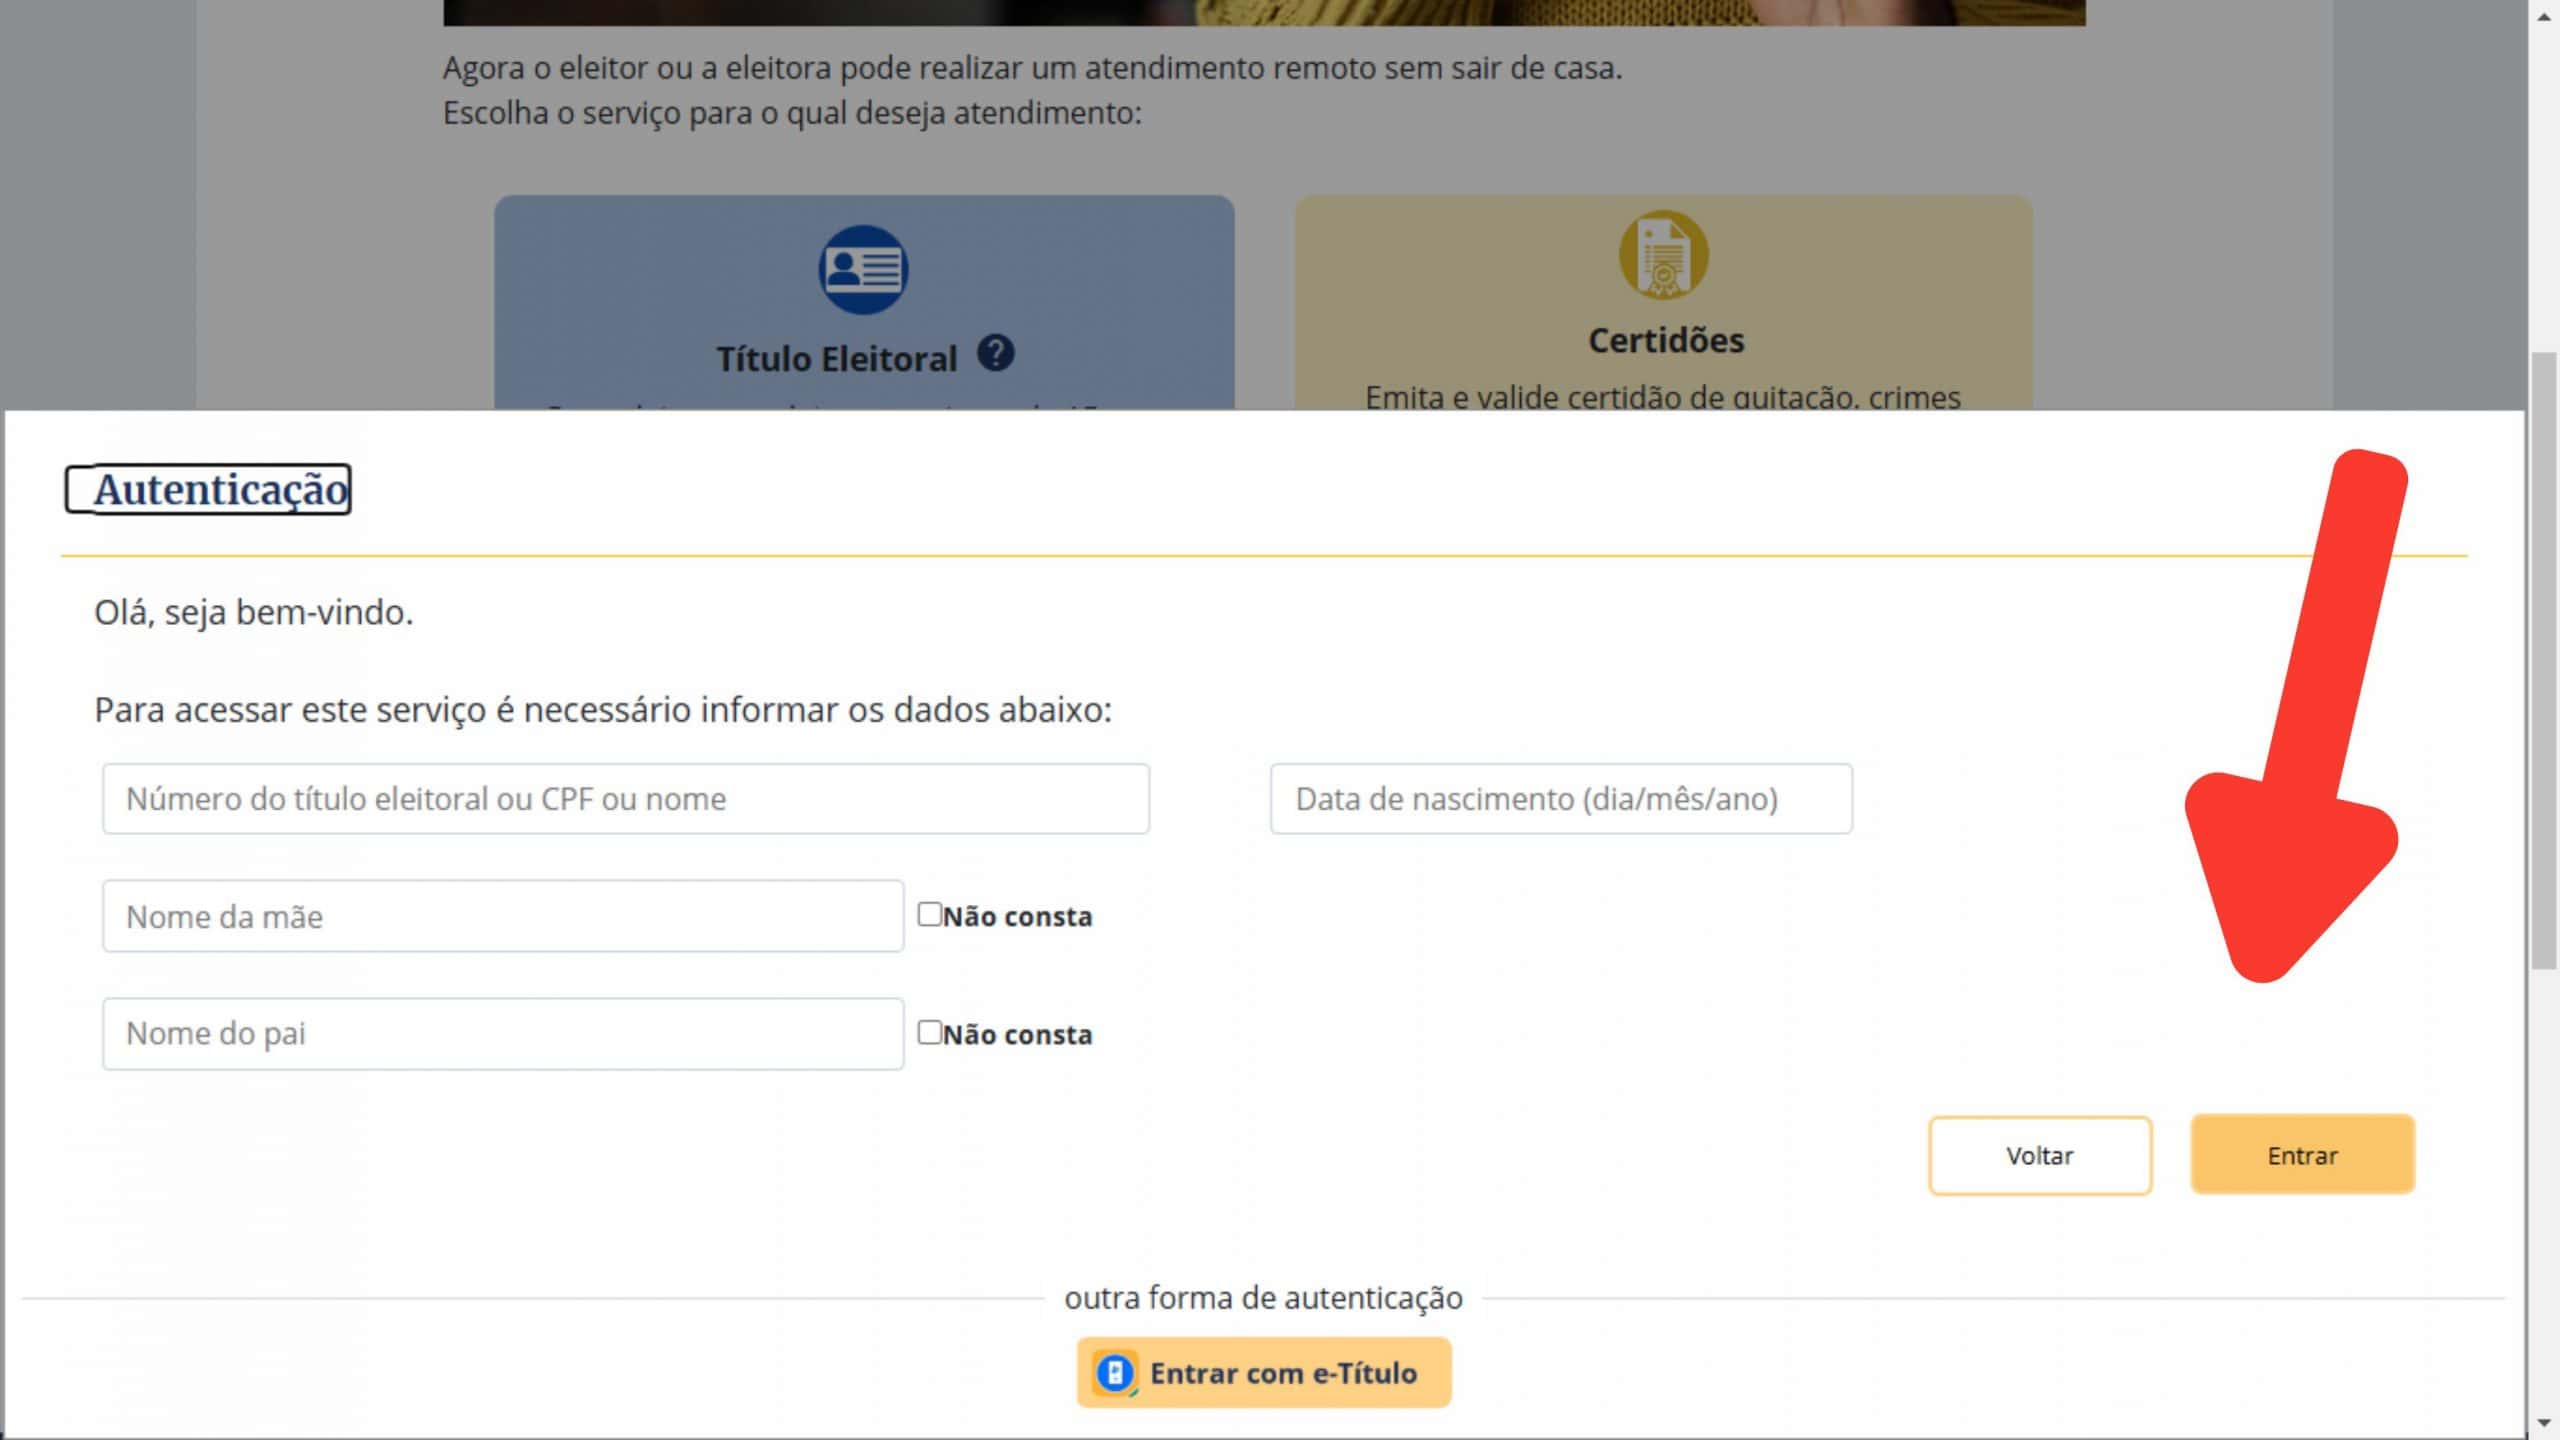The image size is (2560, 1440).
Task: Click the Título Eleitoral ID card icon
Action: coord(863,270)
